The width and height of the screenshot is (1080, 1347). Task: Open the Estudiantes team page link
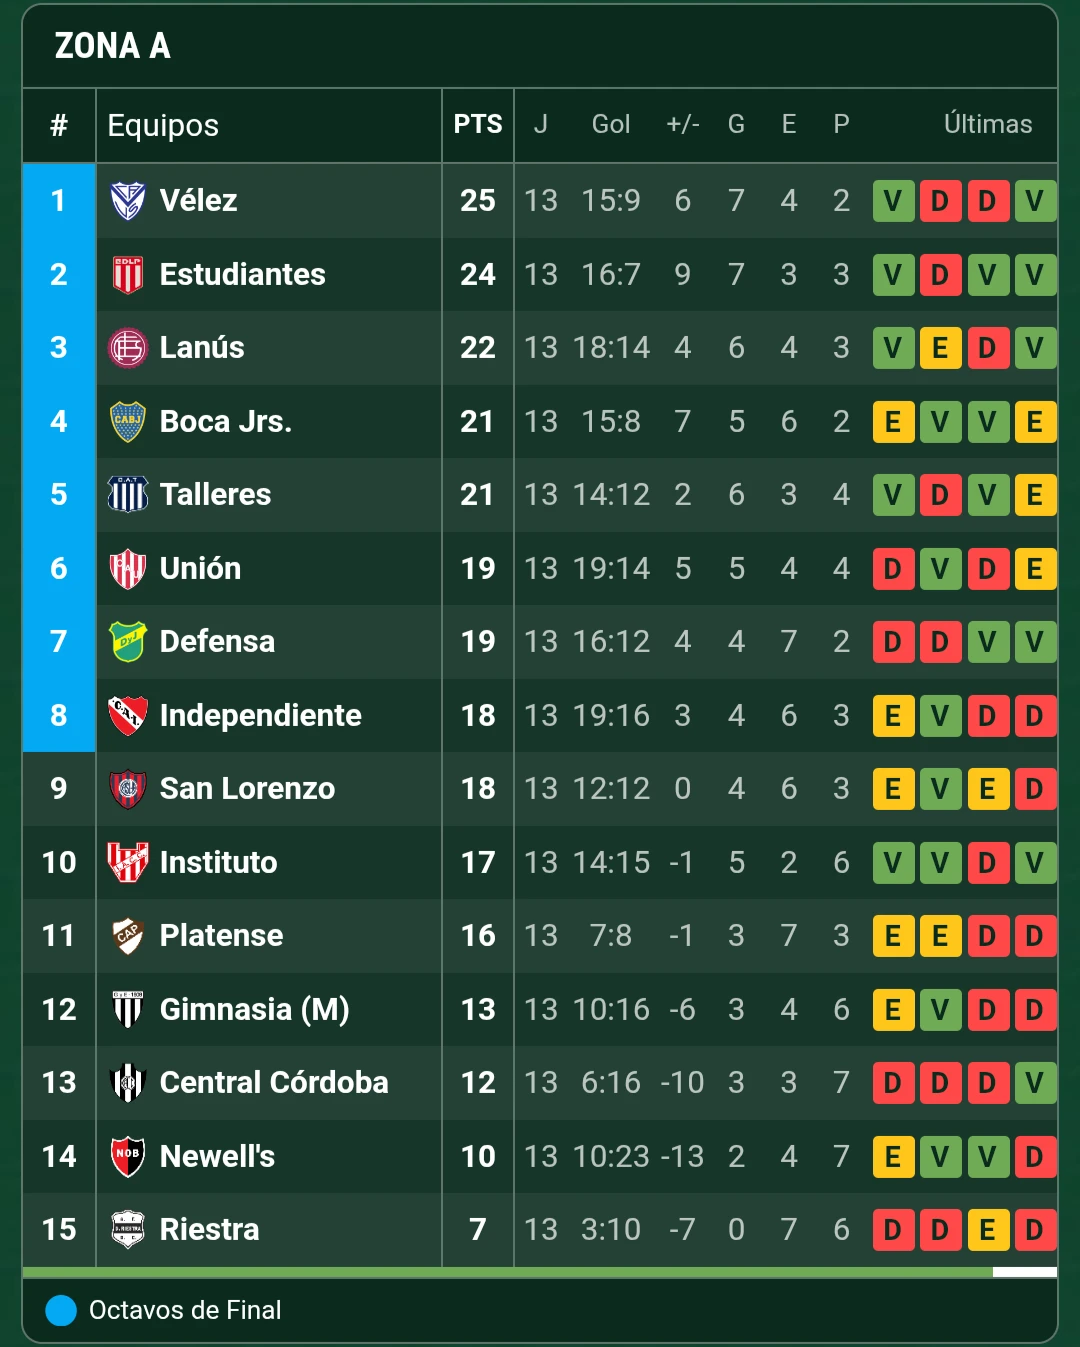[x=242, y=274]
